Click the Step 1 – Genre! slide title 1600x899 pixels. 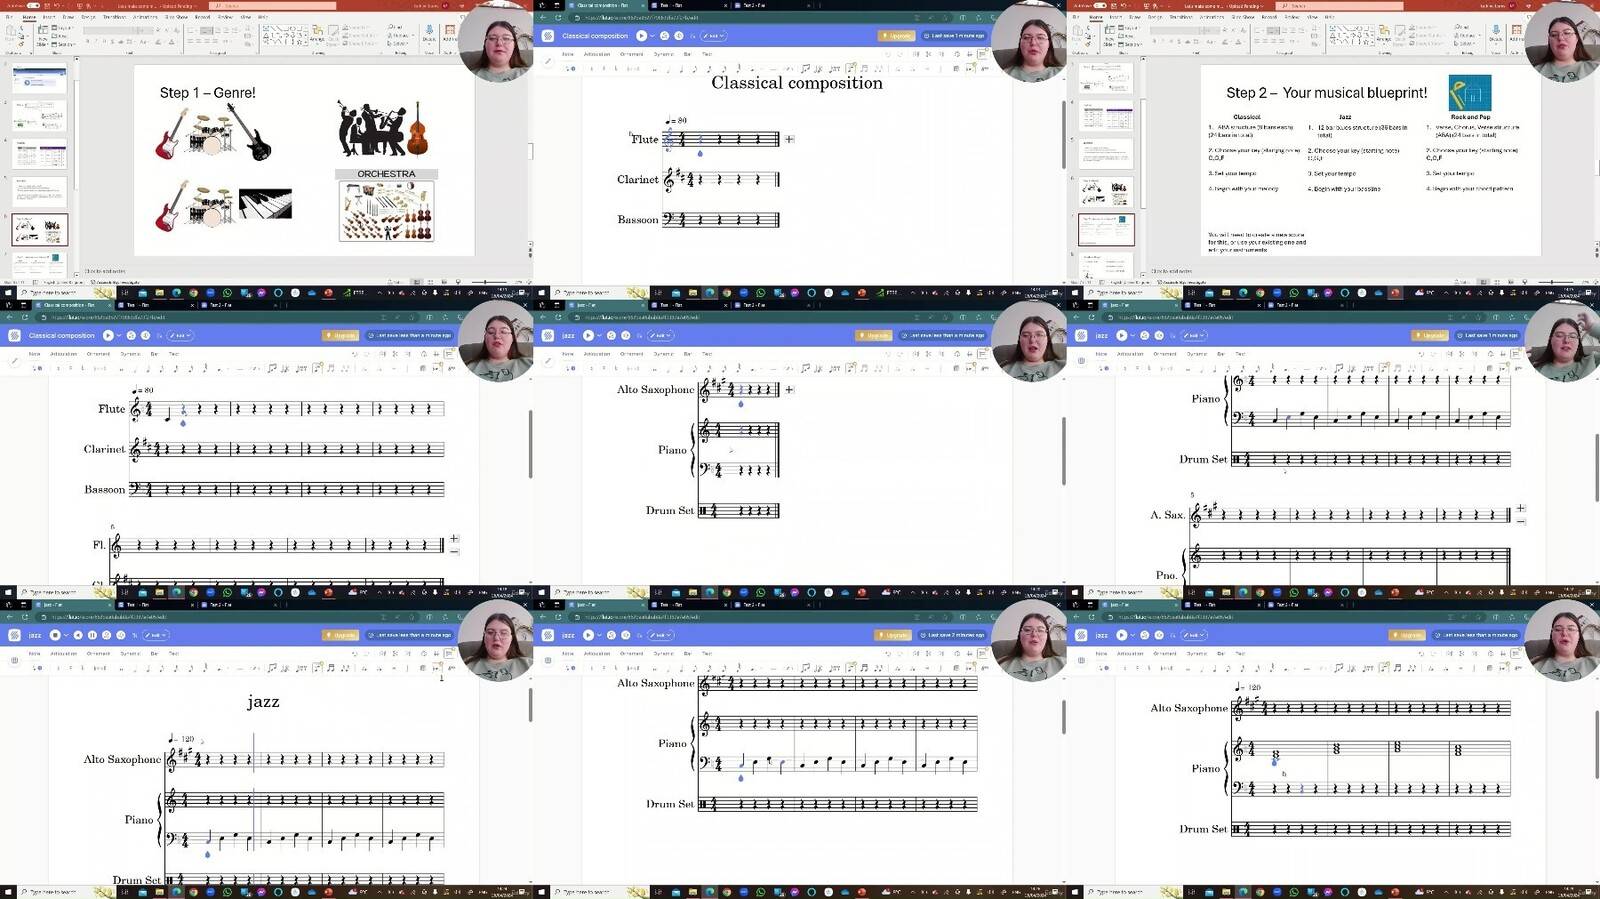coord(208,93)
